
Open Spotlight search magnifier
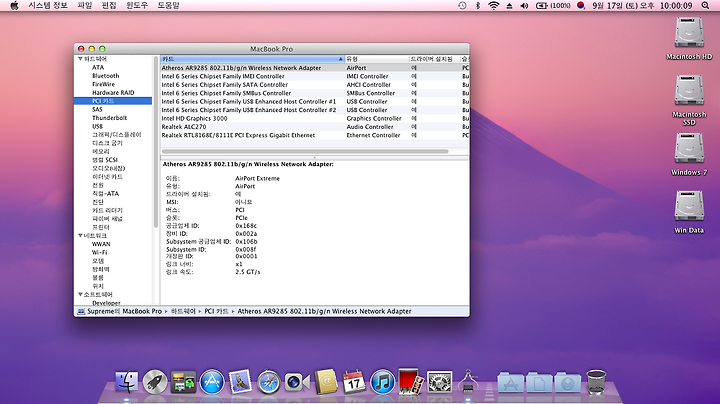[705, 6]
